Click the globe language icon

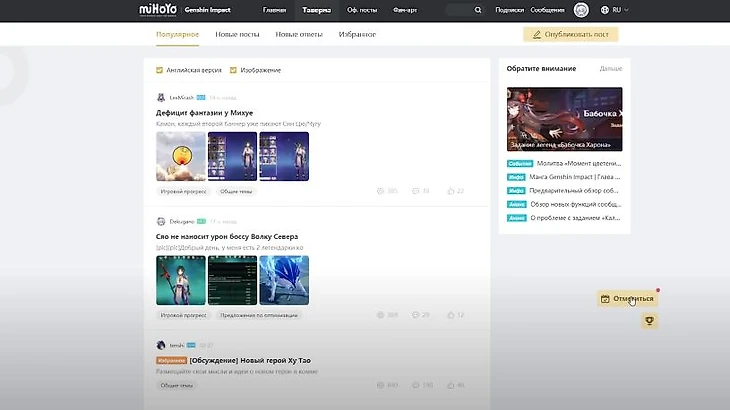(x=605, y=10)
